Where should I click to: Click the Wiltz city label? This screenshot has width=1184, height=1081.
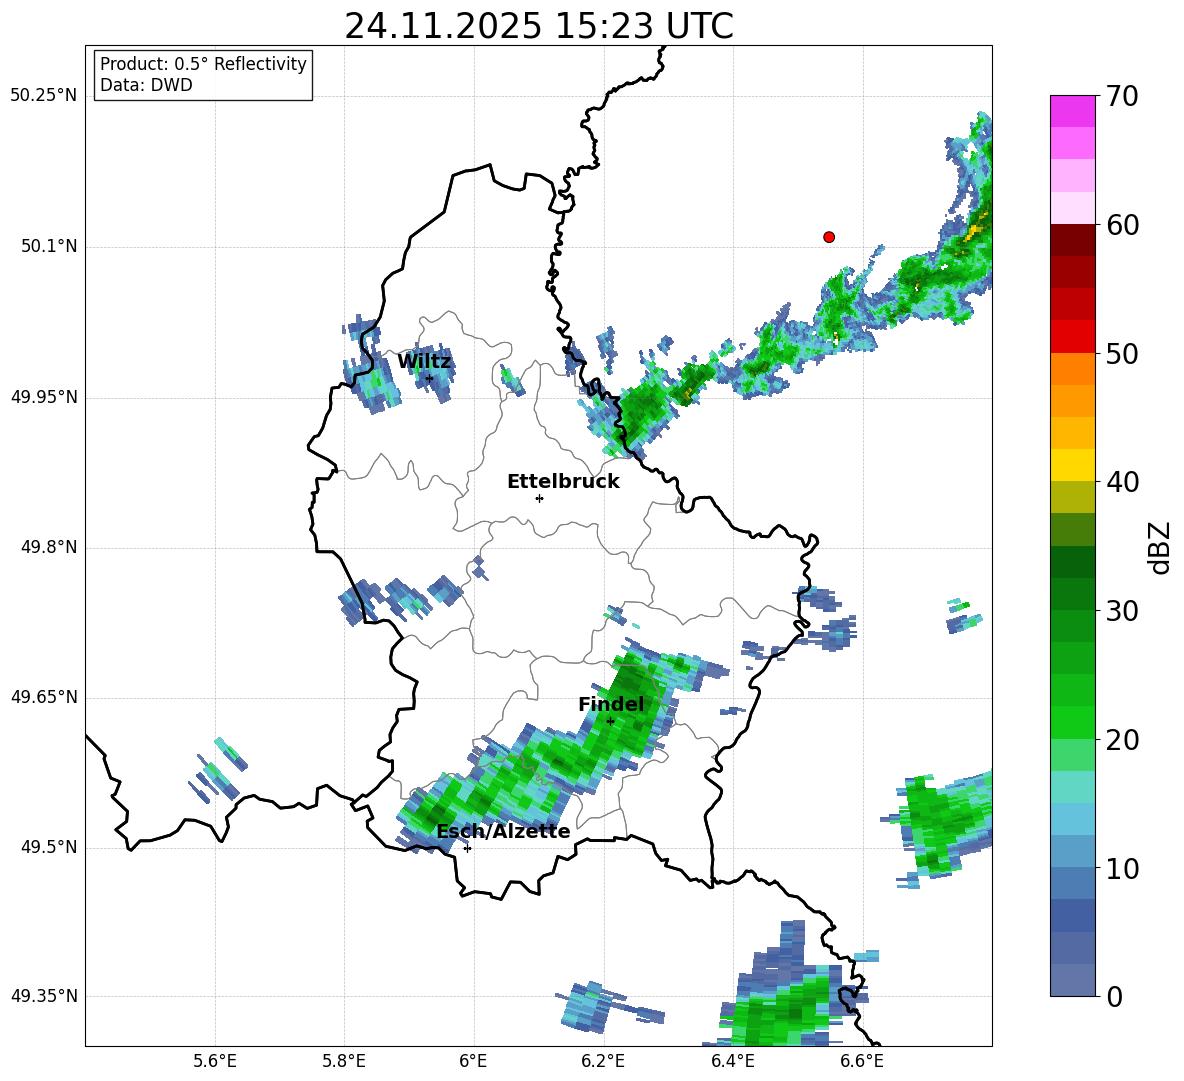pyautogui.click(x=424, y=362)
